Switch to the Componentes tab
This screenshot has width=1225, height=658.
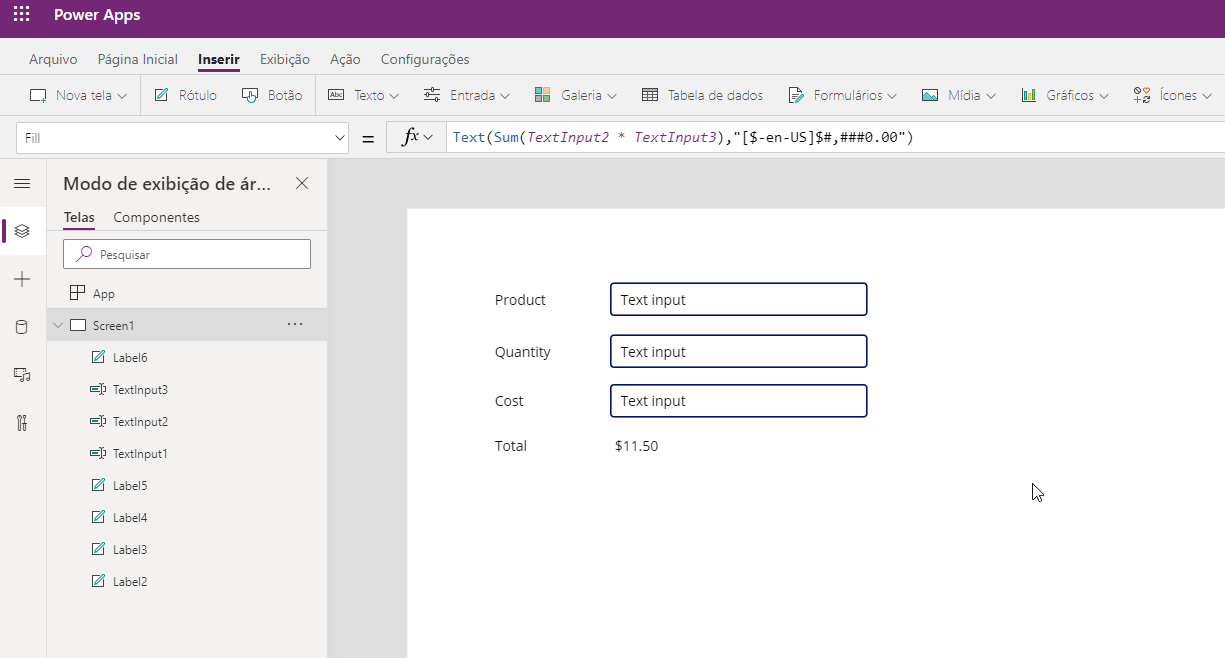pos(156,217)
